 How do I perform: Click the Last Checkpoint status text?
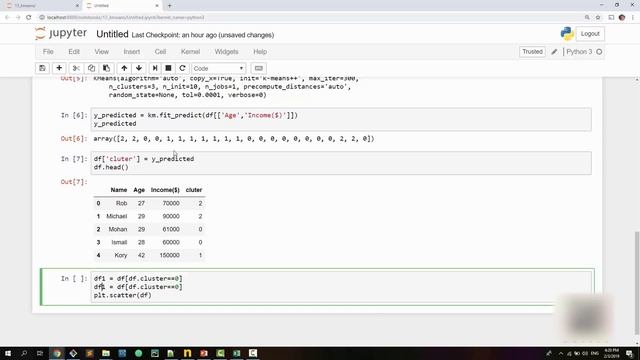(202, 35)
